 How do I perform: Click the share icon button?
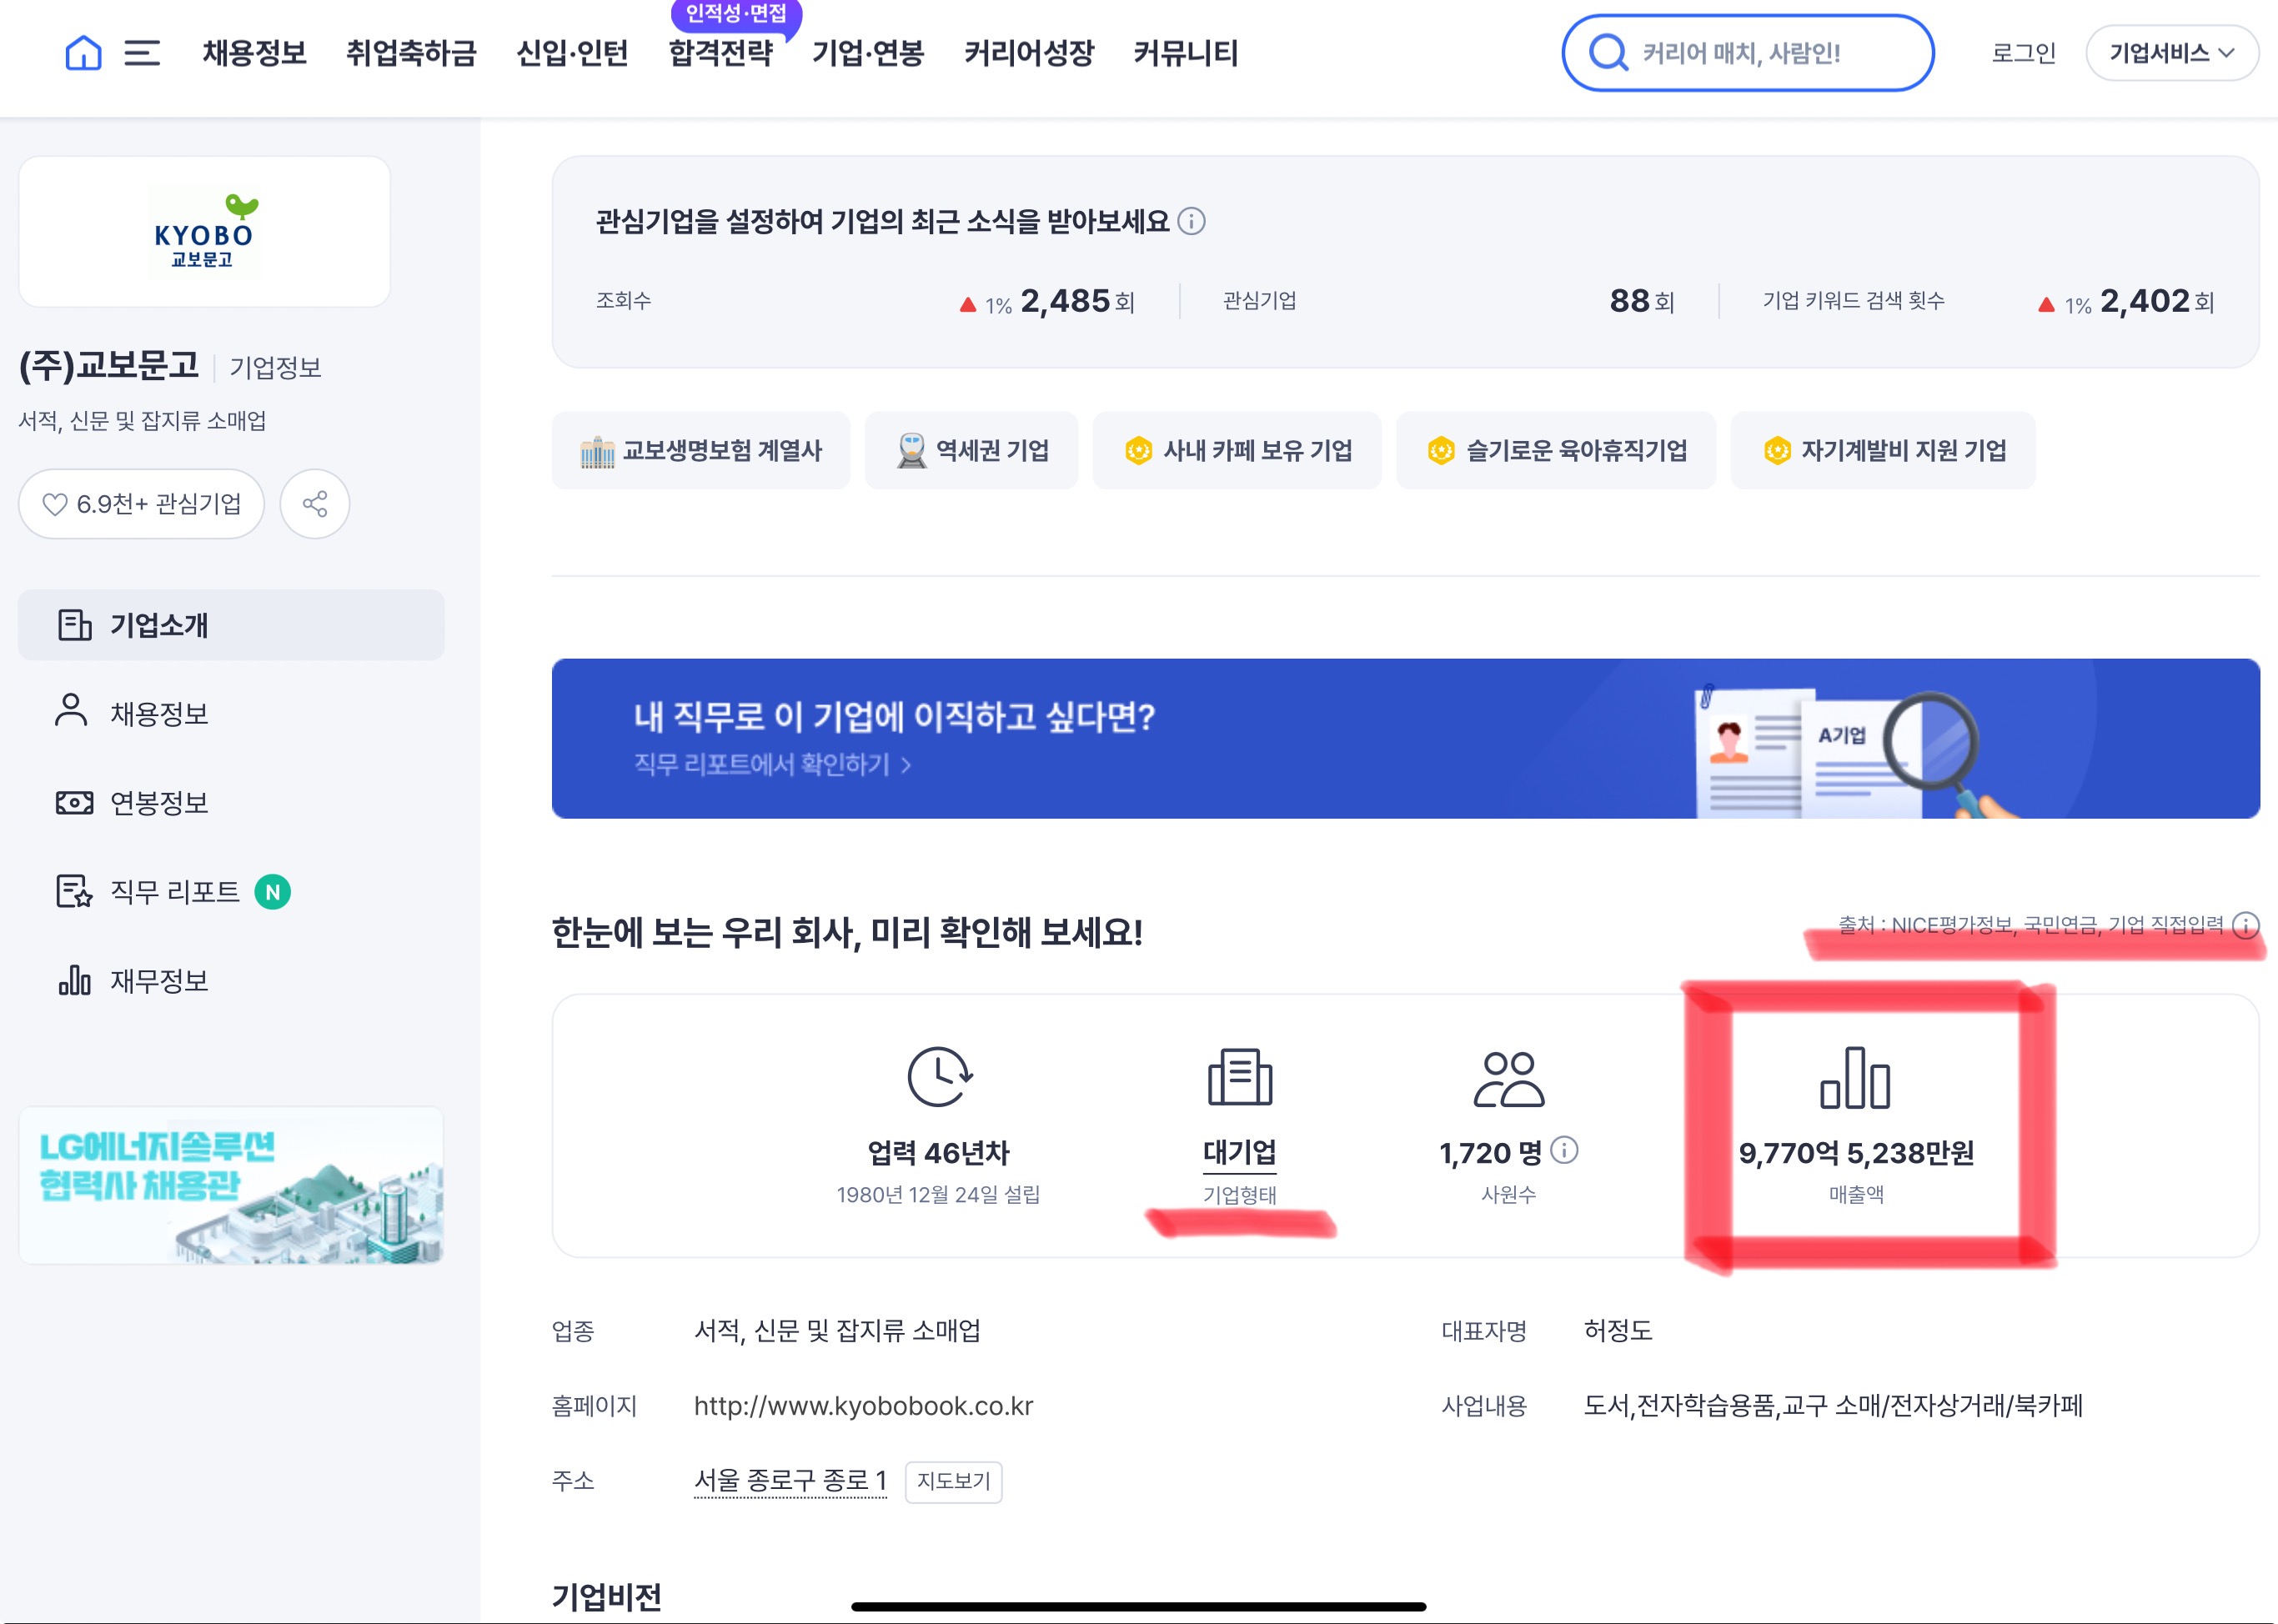tap(315, 504)
